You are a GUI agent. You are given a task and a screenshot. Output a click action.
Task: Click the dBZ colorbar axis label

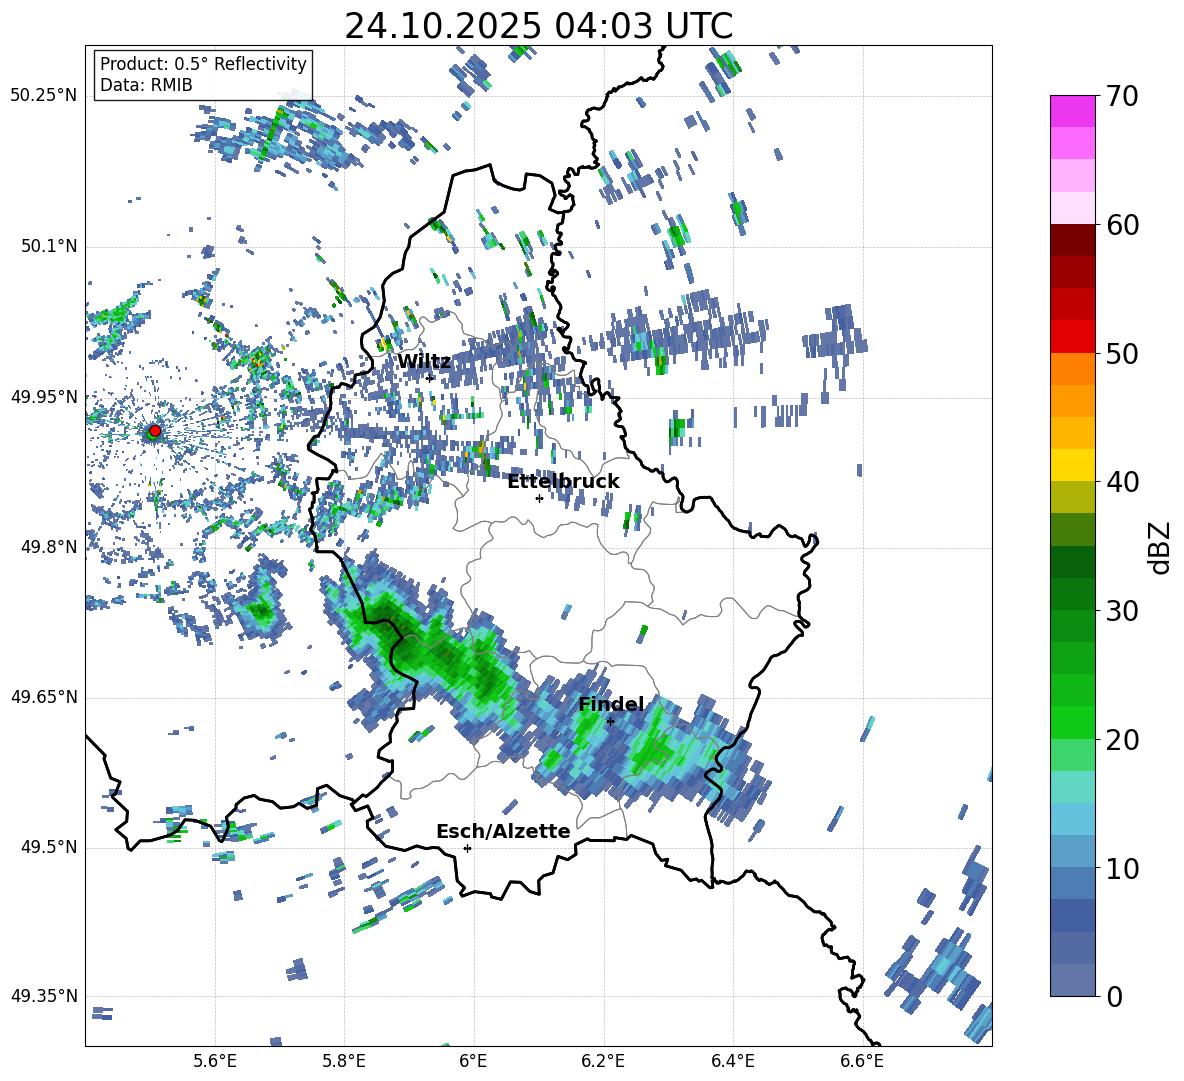click(1161, 547)
